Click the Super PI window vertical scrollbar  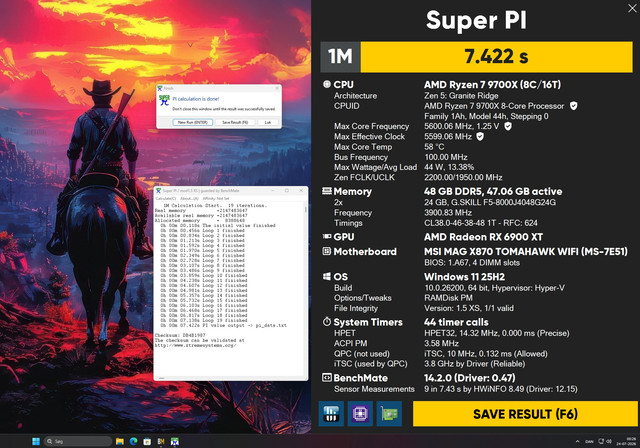point(305,289)
